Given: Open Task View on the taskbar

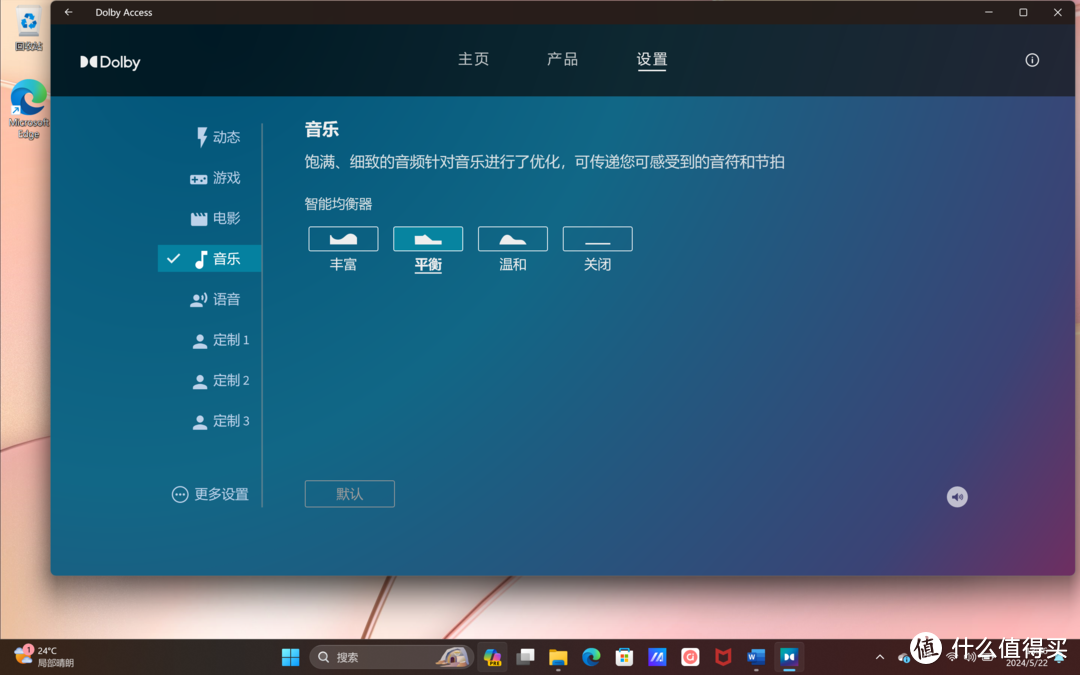Looking at the screenshot, I should [526, 657].
